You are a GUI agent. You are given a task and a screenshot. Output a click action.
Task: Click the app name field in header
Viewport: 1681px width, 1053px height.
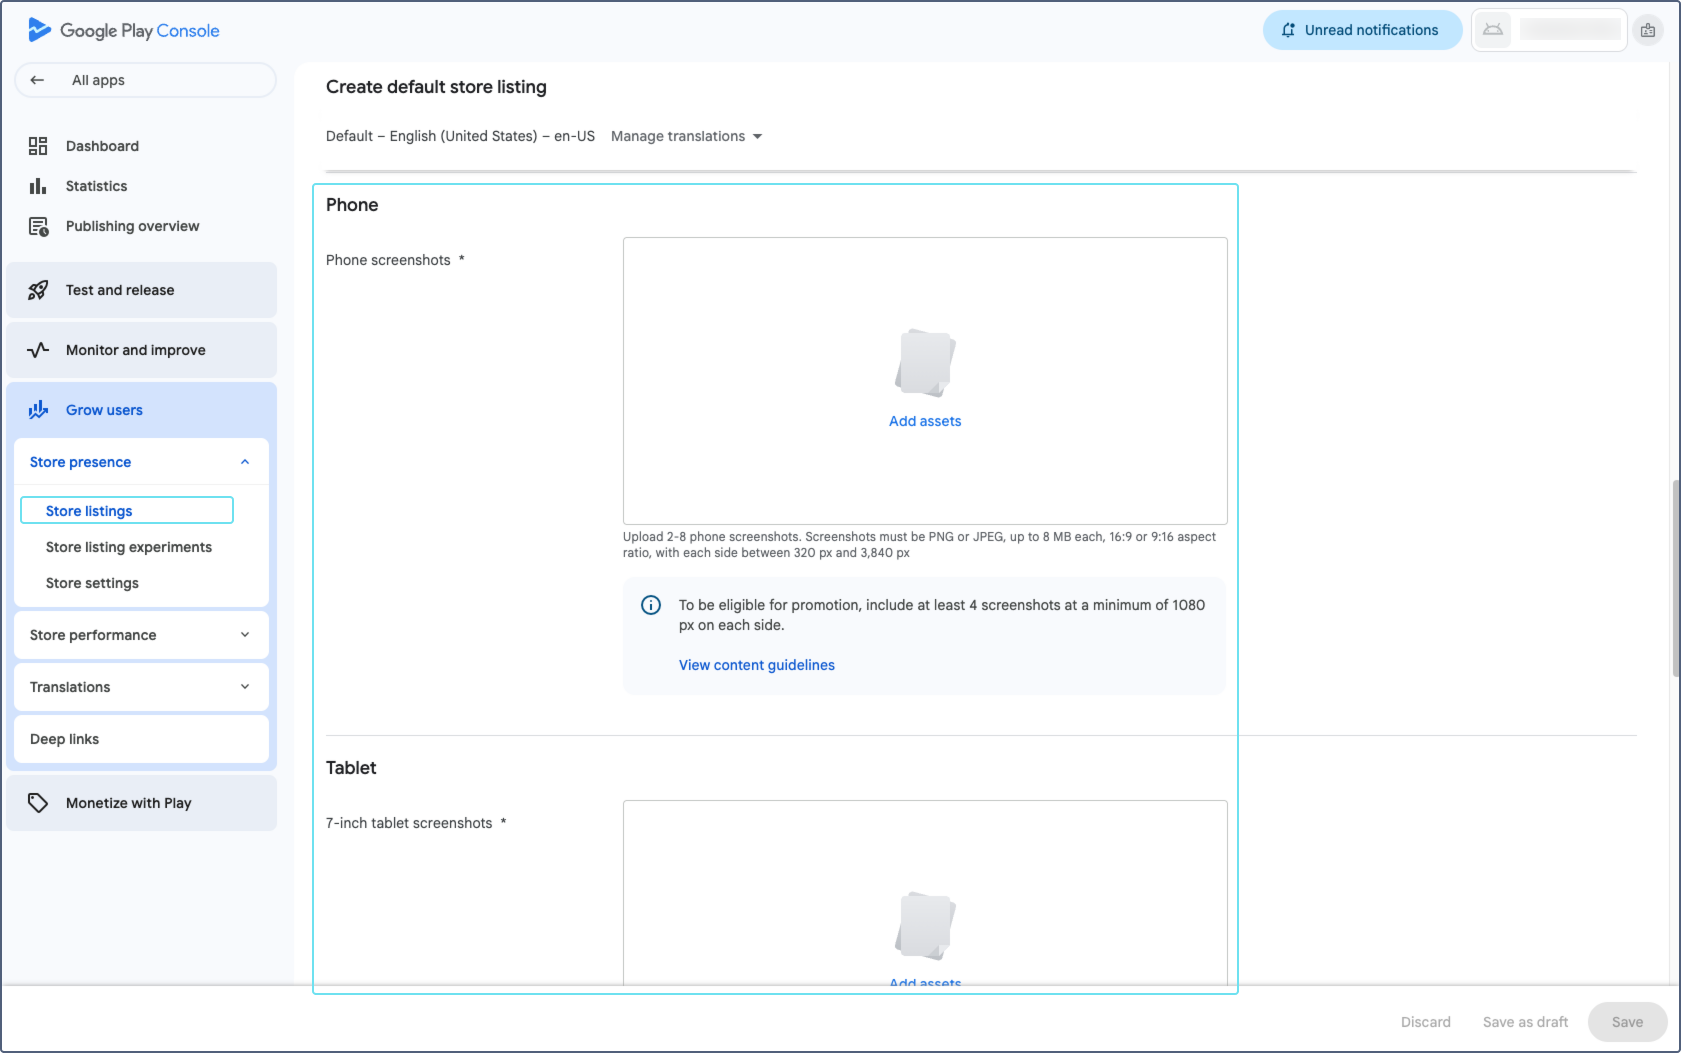point(1570,30)
